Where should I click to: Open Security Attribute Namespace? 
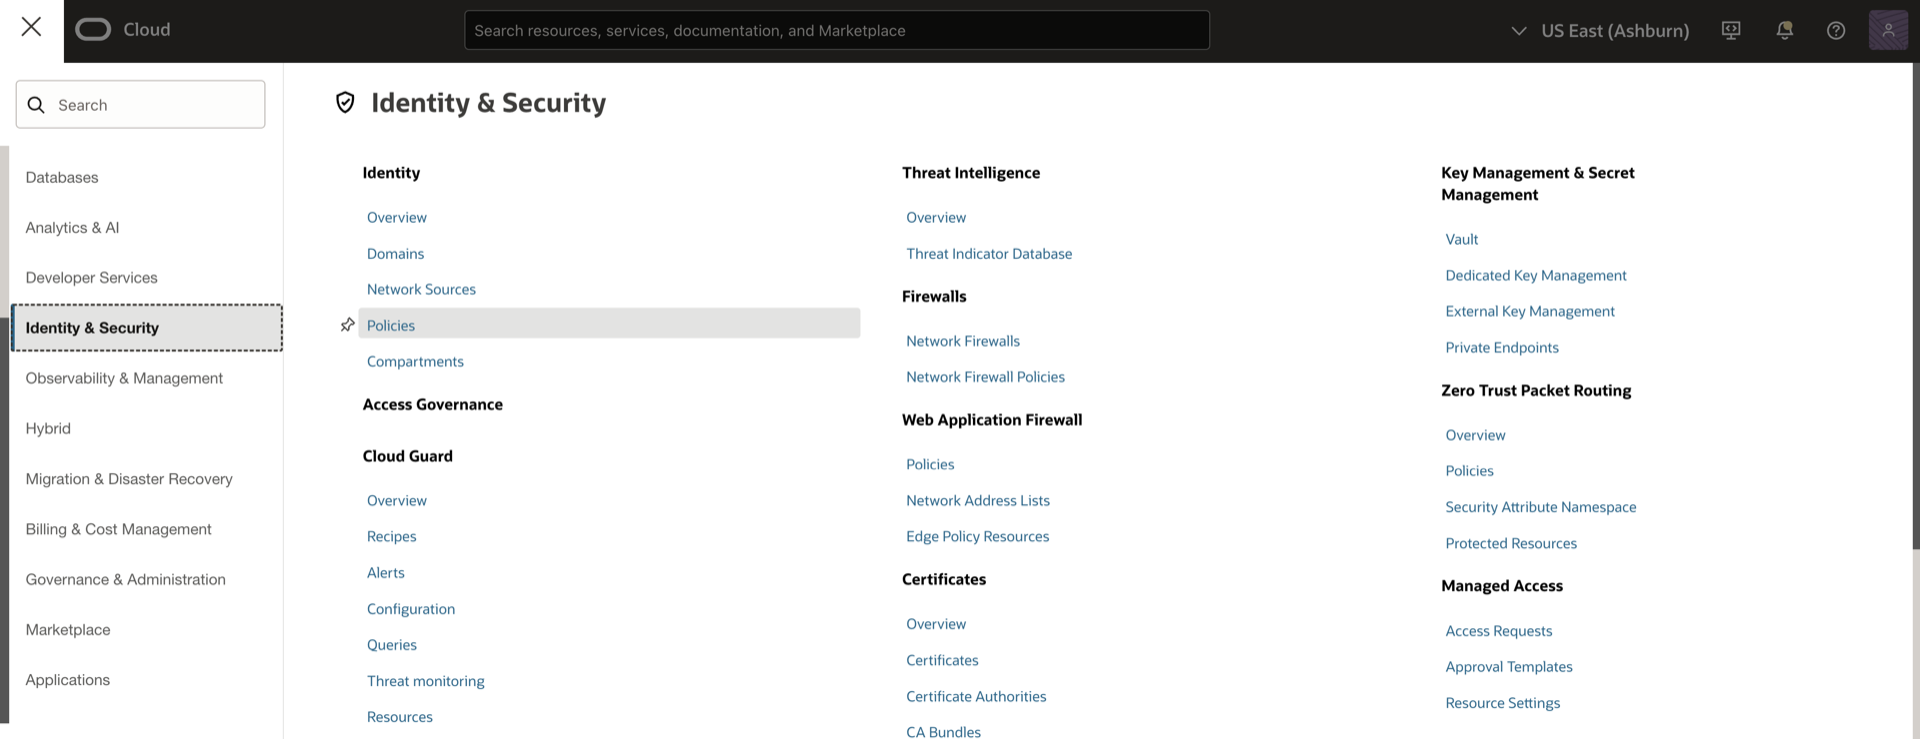(1540, 507)
